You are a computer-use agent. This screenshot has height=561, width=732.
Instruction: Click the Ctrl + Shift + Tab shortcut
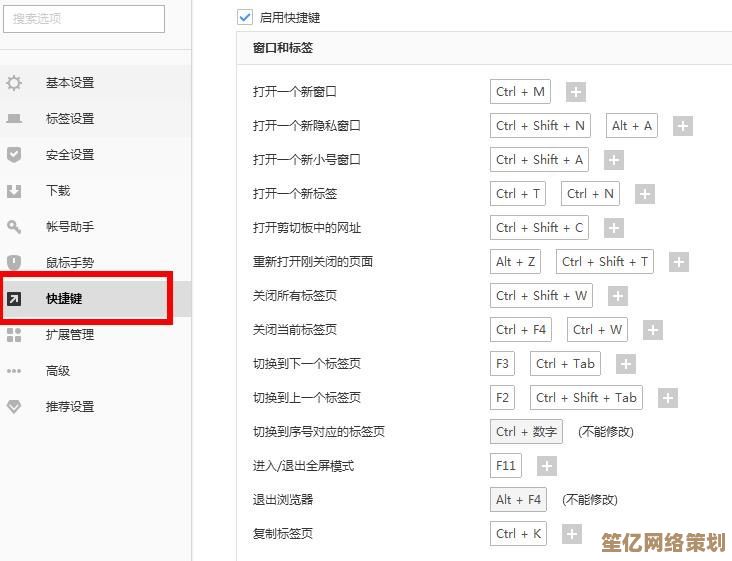[x=585, y=398]
